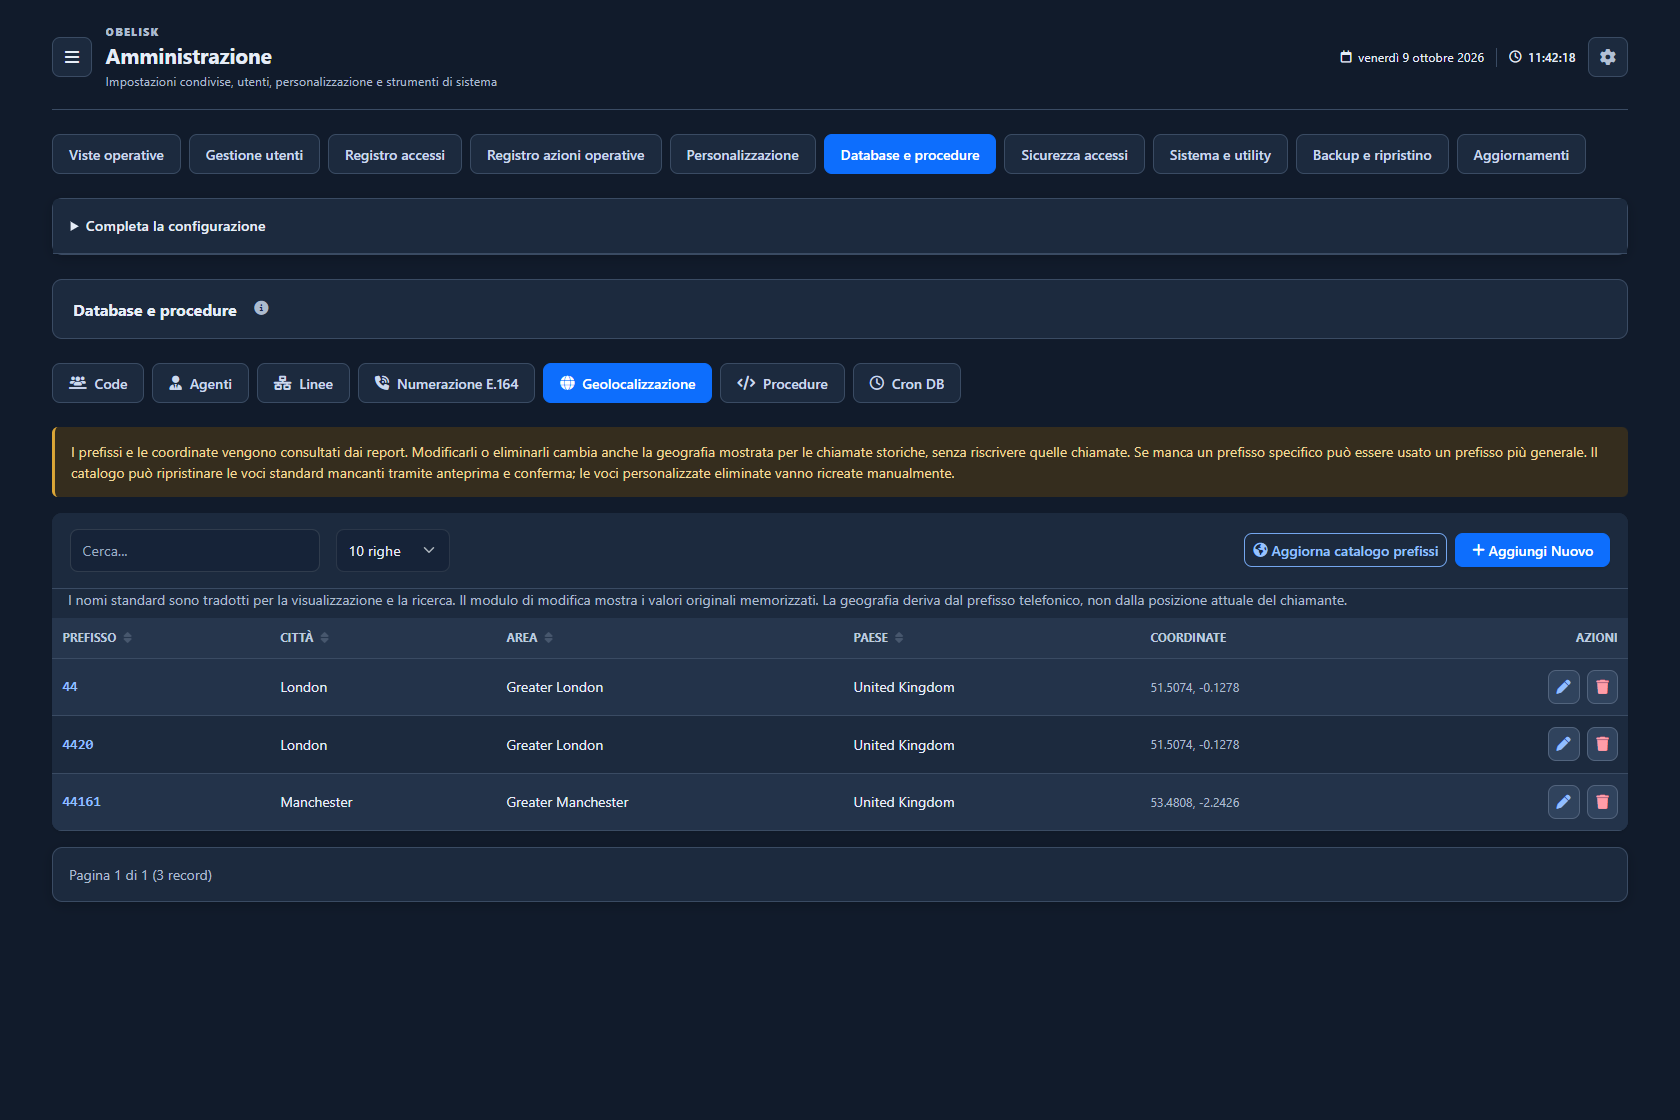Select Database e procedure tab

click(910, 154)
